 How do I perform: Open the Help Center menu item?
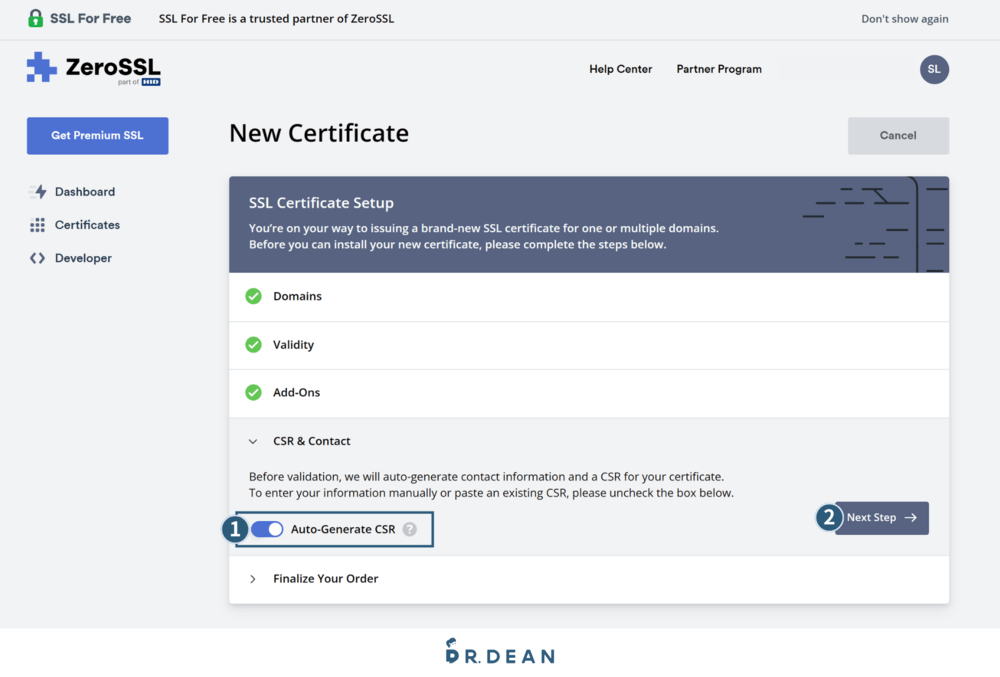tap(620, 69)
